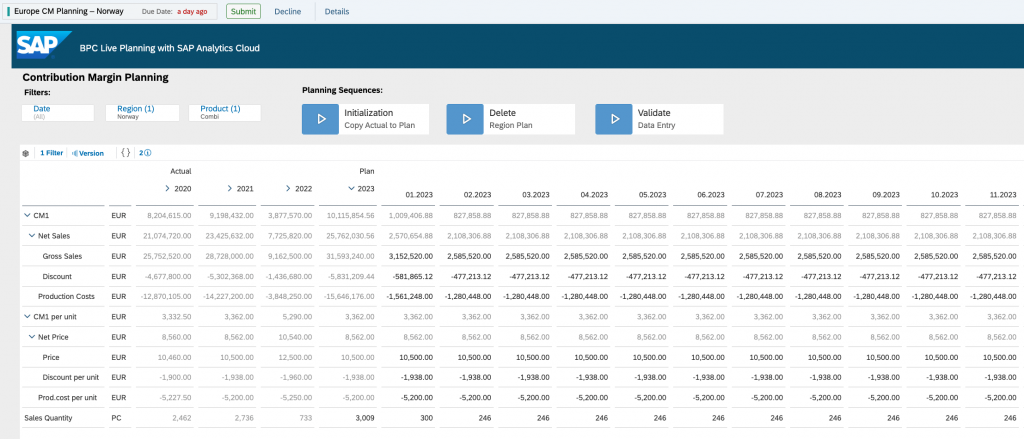Viewport: 1024px width, 439px height.
Task: Click the Discount row label
Action: [x=57, y=276]
